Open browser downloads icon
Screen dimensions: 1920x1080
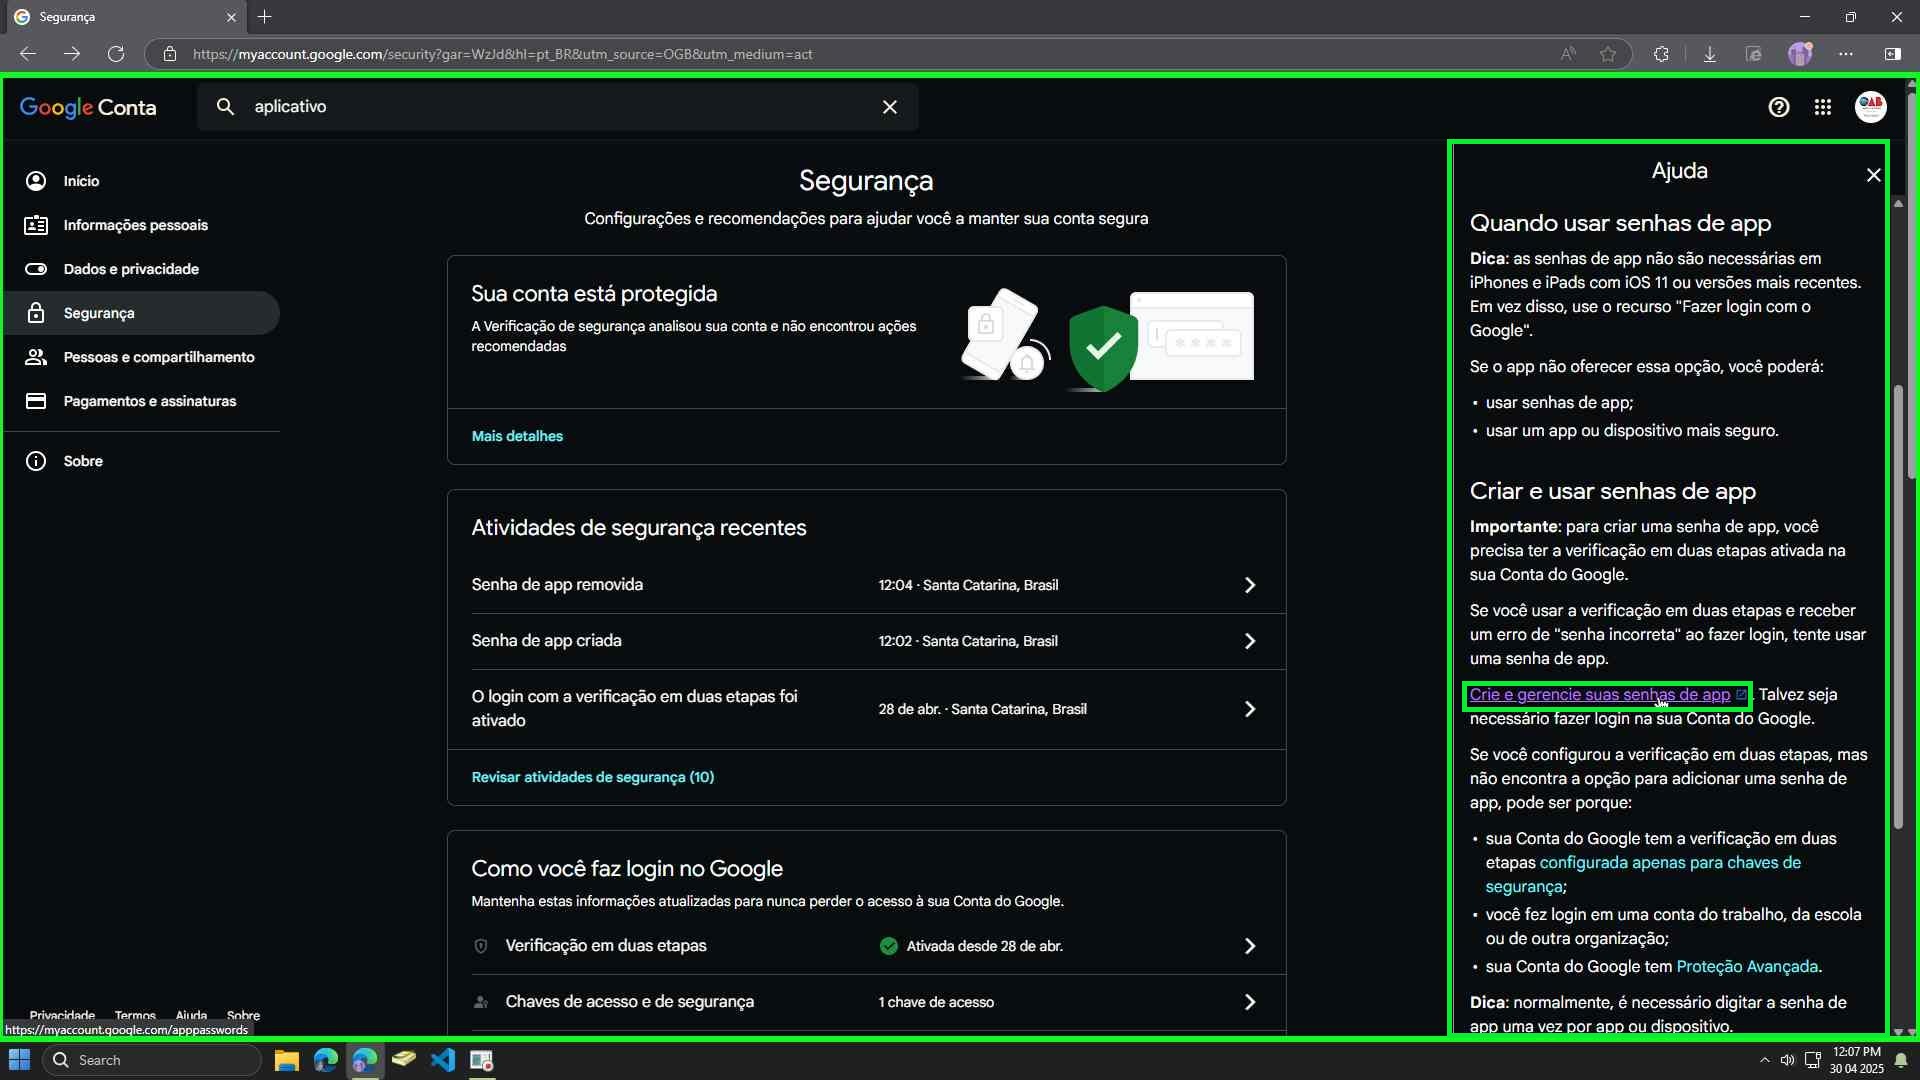(1709, 54)
